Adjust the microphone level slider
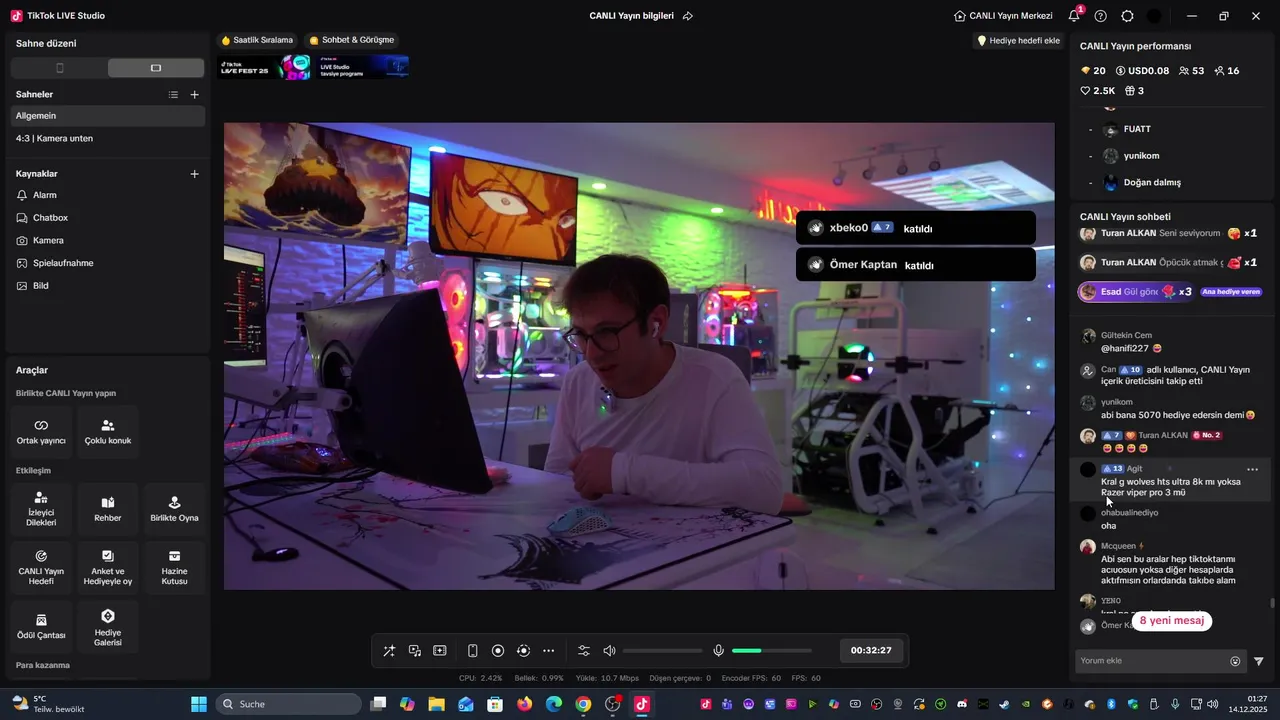This screenshot has height=720, width=1280. pos(772,651)
